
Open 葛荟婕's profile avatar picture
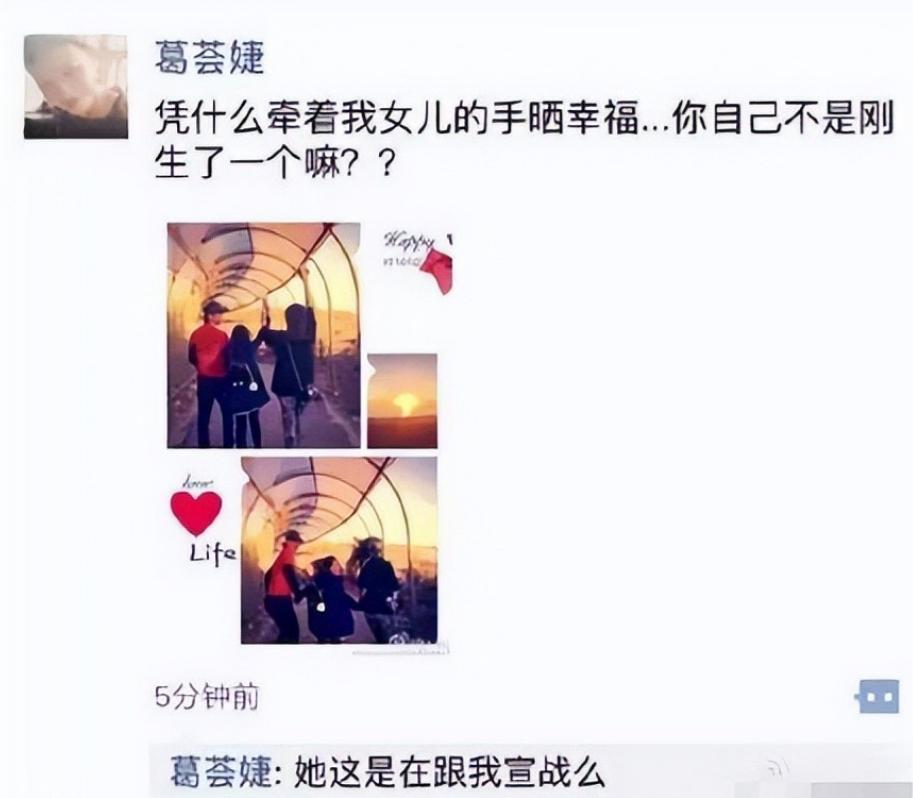coord(76,86)
